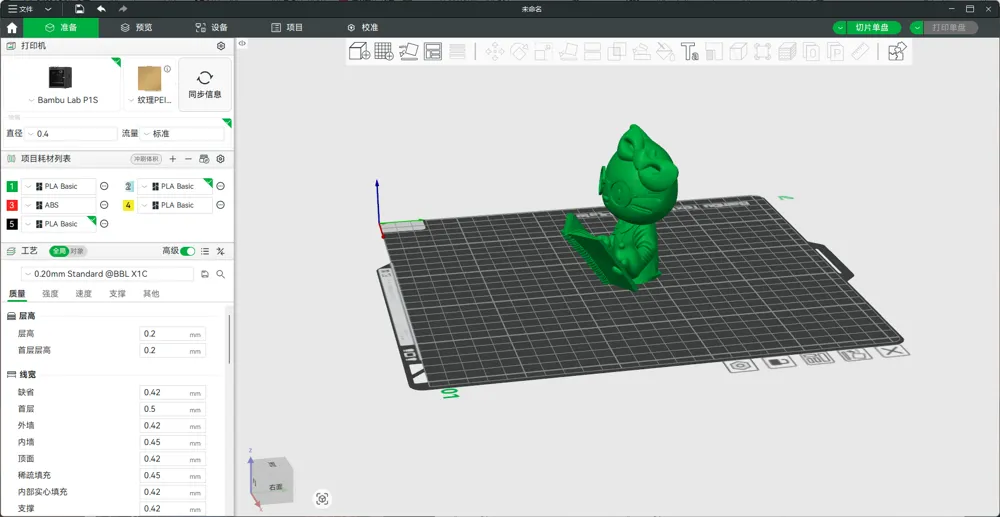Open slice plate dropdown arrow
Image resolution: width=1000 pixels, height=517 pixels.
[x=840, y=27]
